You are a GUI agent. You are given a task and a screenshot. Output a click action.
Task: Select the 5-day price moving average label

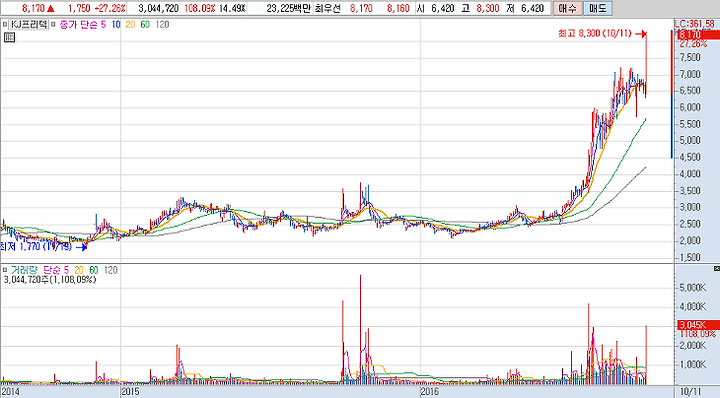103,24
